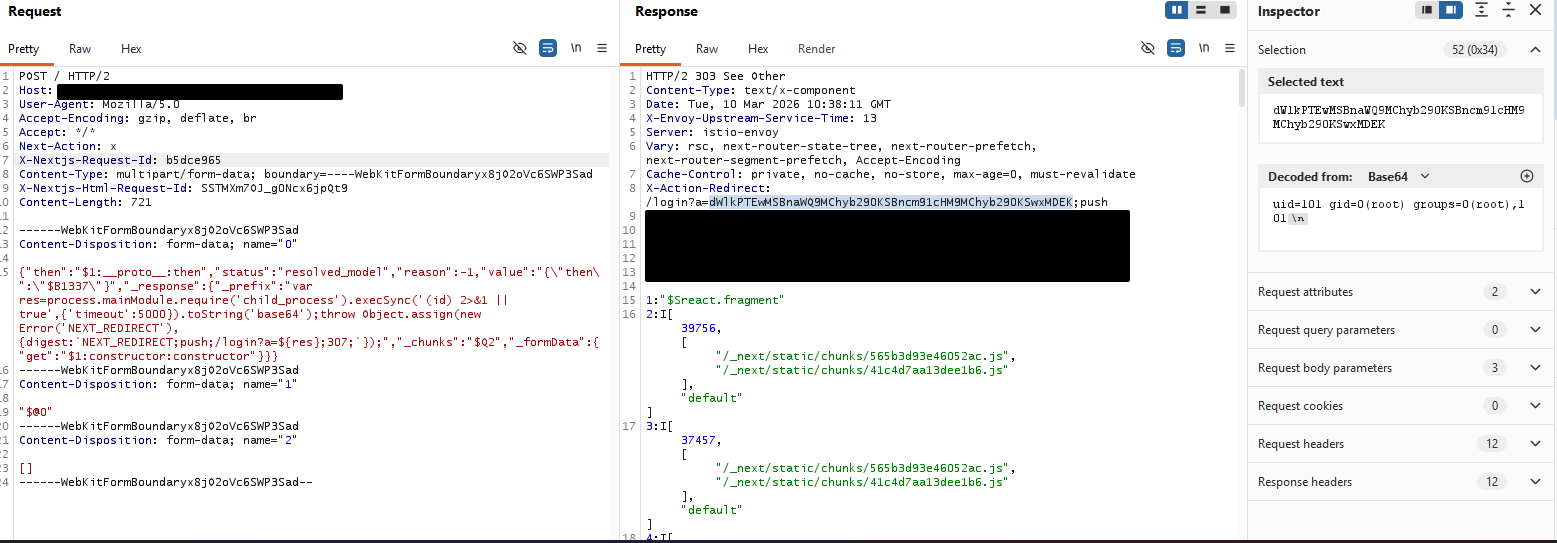Click the Inspector panel title
1557x543 pixels.
(x=1289, y=11)
